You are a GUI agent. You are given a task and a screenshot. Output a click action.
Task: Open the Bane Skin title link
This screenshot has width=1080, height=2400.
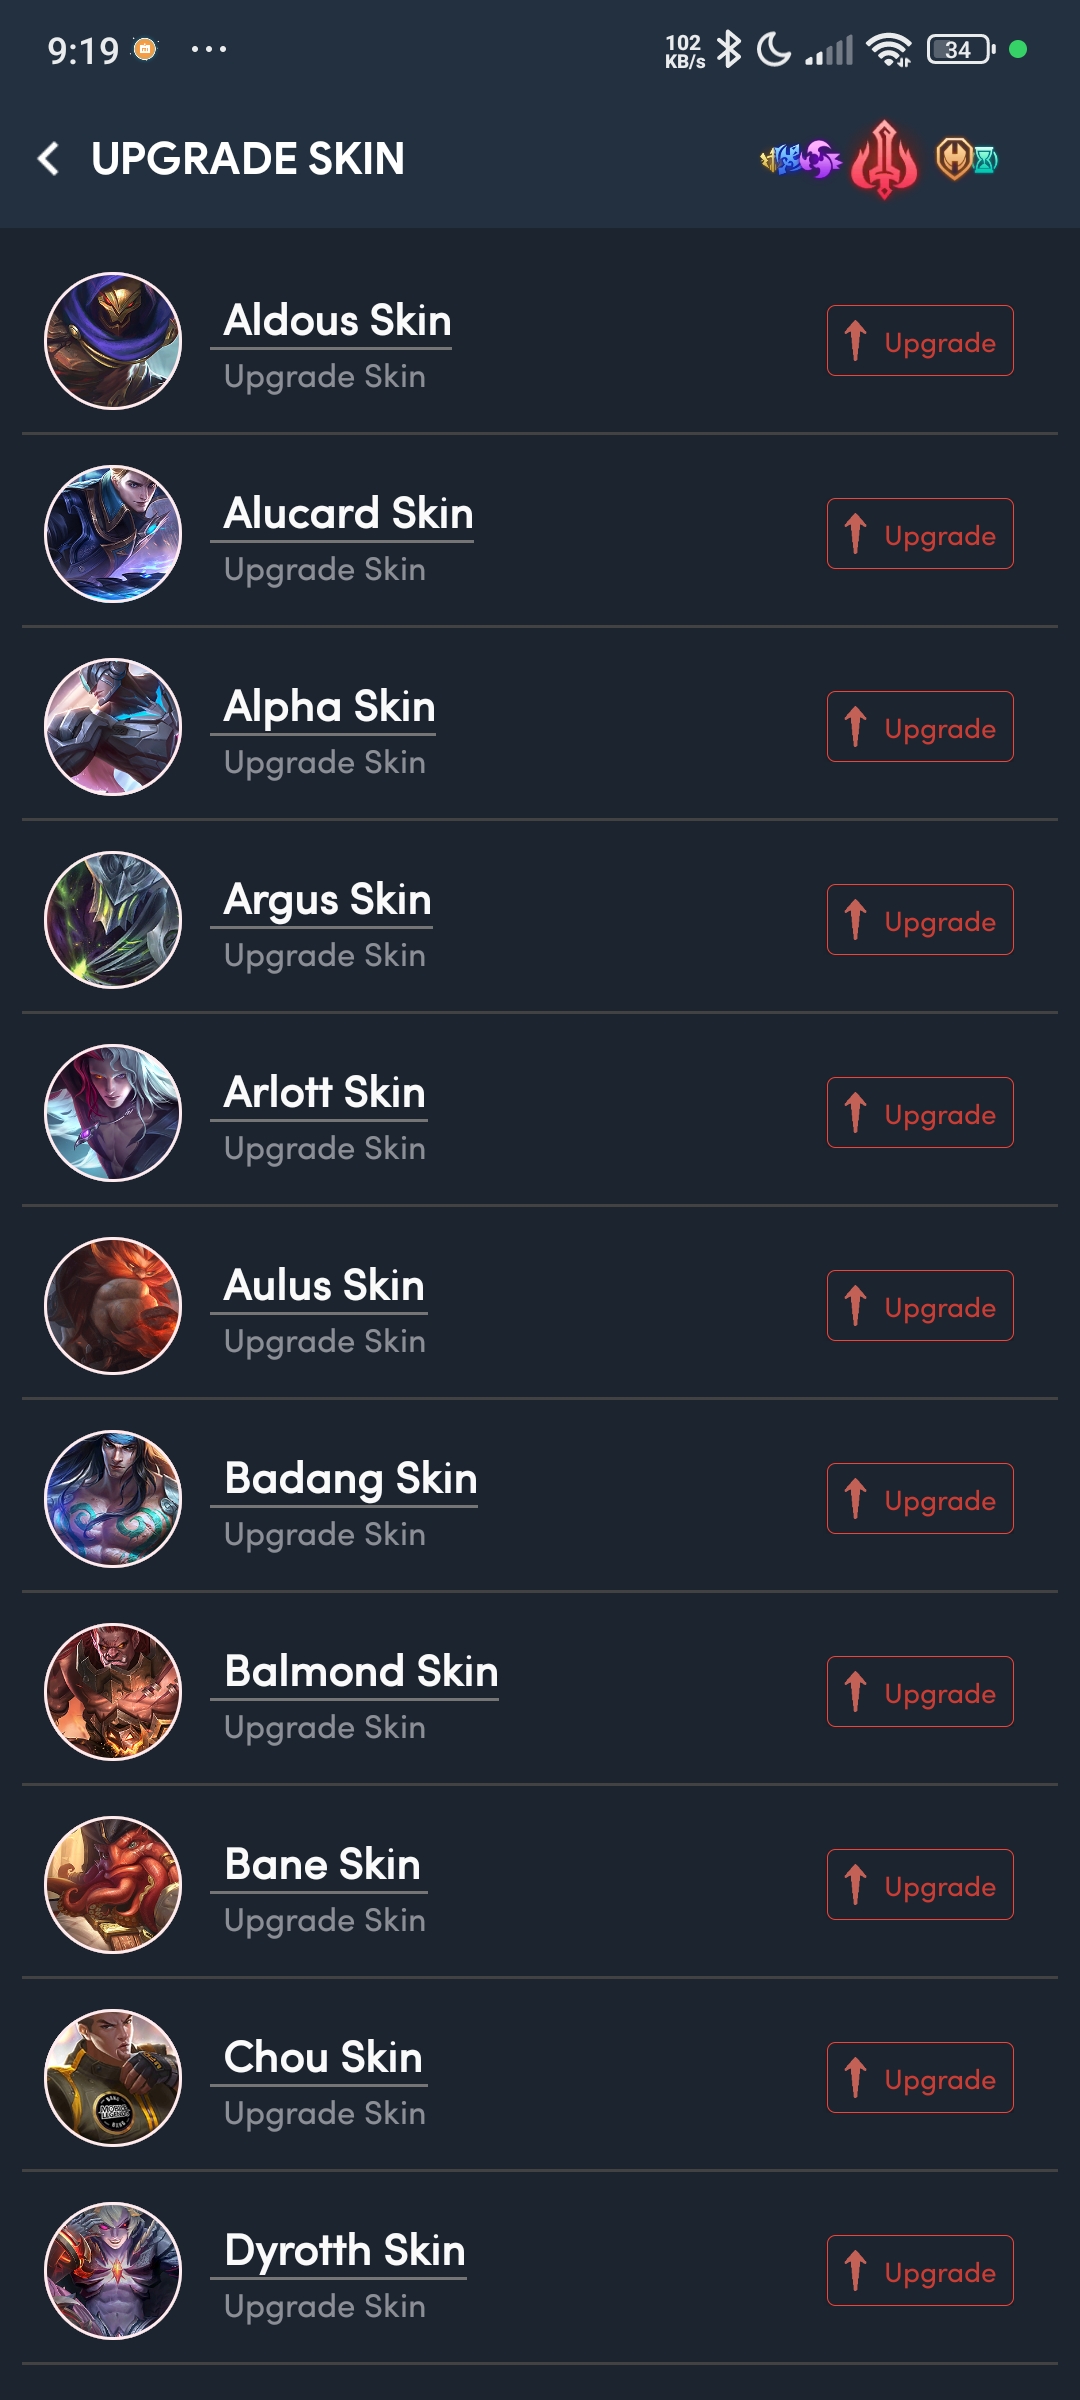(322, 1865)
